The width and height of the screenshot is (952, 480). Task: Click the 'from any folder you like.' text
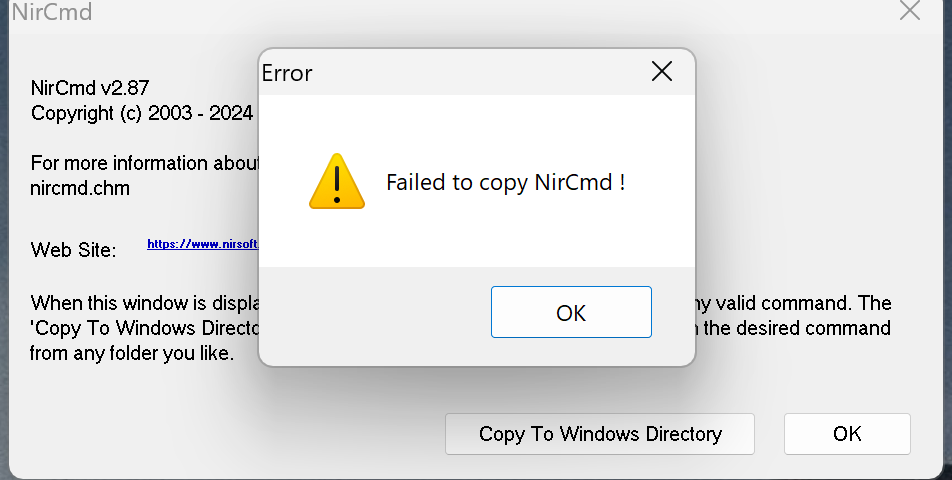(x=132, y=353)
